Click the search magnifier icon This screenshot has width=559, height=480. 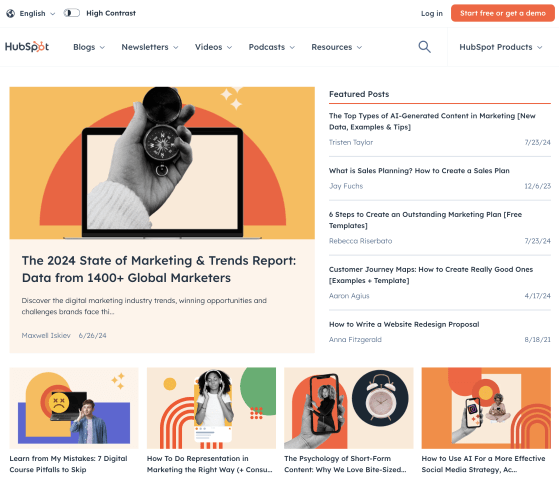coord(424,47)
